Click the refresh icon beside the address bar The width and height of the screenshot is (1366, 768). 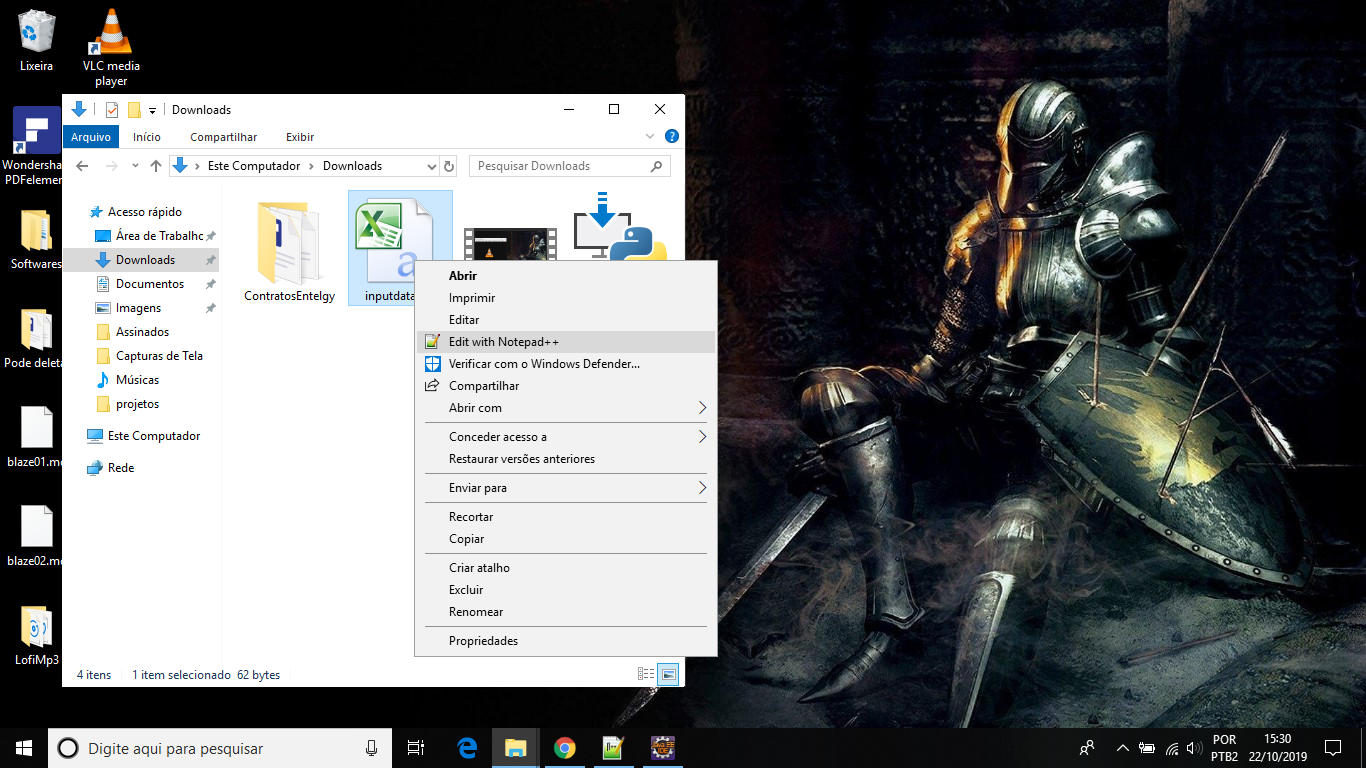tap(449, 166)
